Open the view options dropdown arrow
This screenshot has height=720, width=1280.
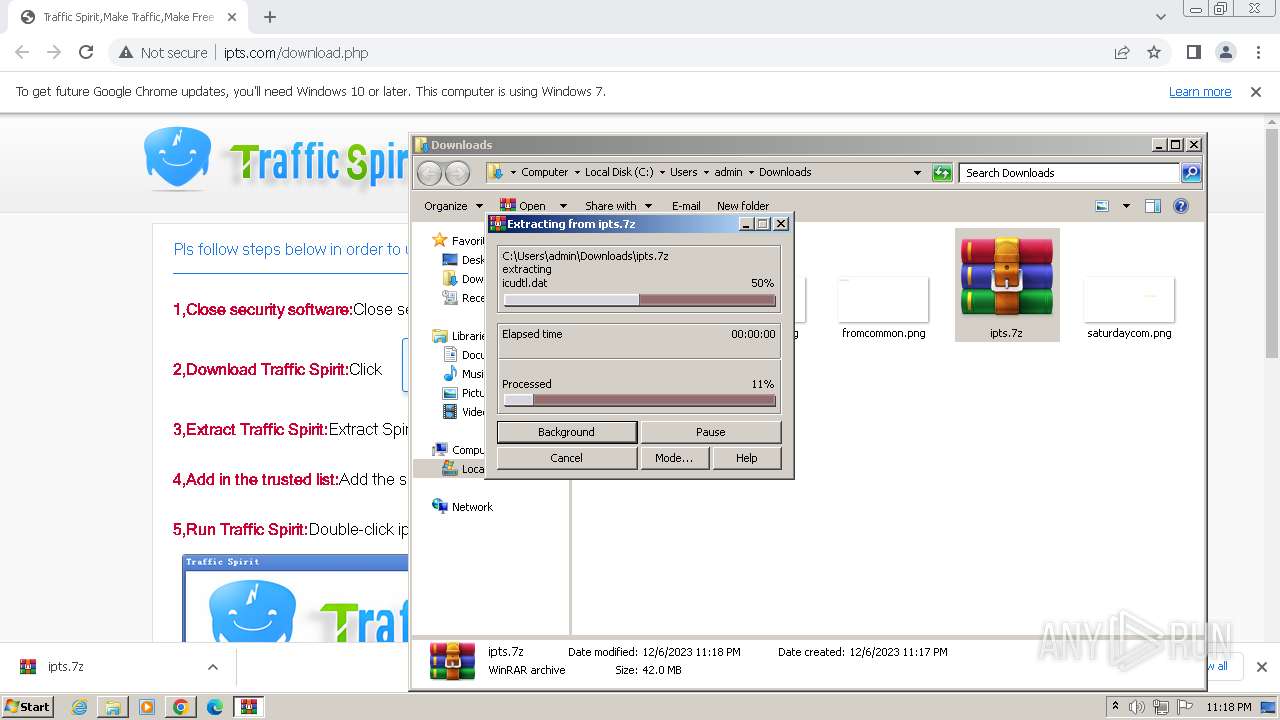coord(1126,206)
